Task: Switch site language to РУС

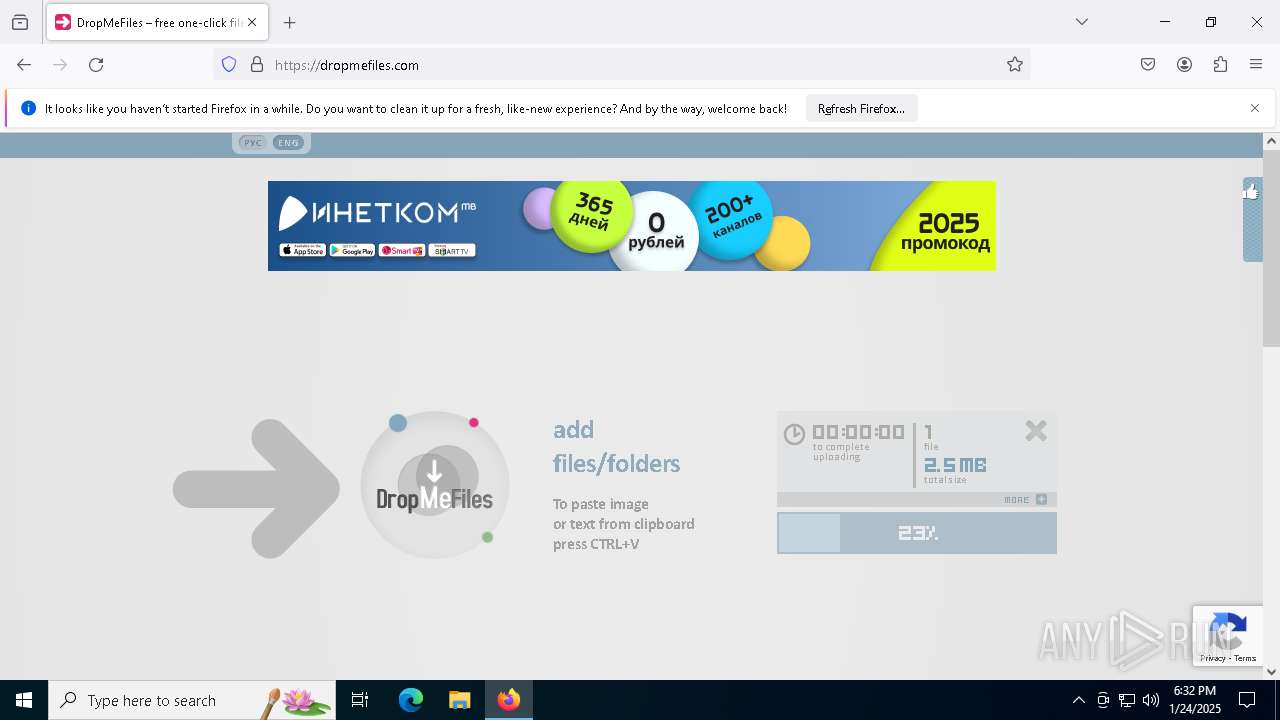Action: point(253,143)
